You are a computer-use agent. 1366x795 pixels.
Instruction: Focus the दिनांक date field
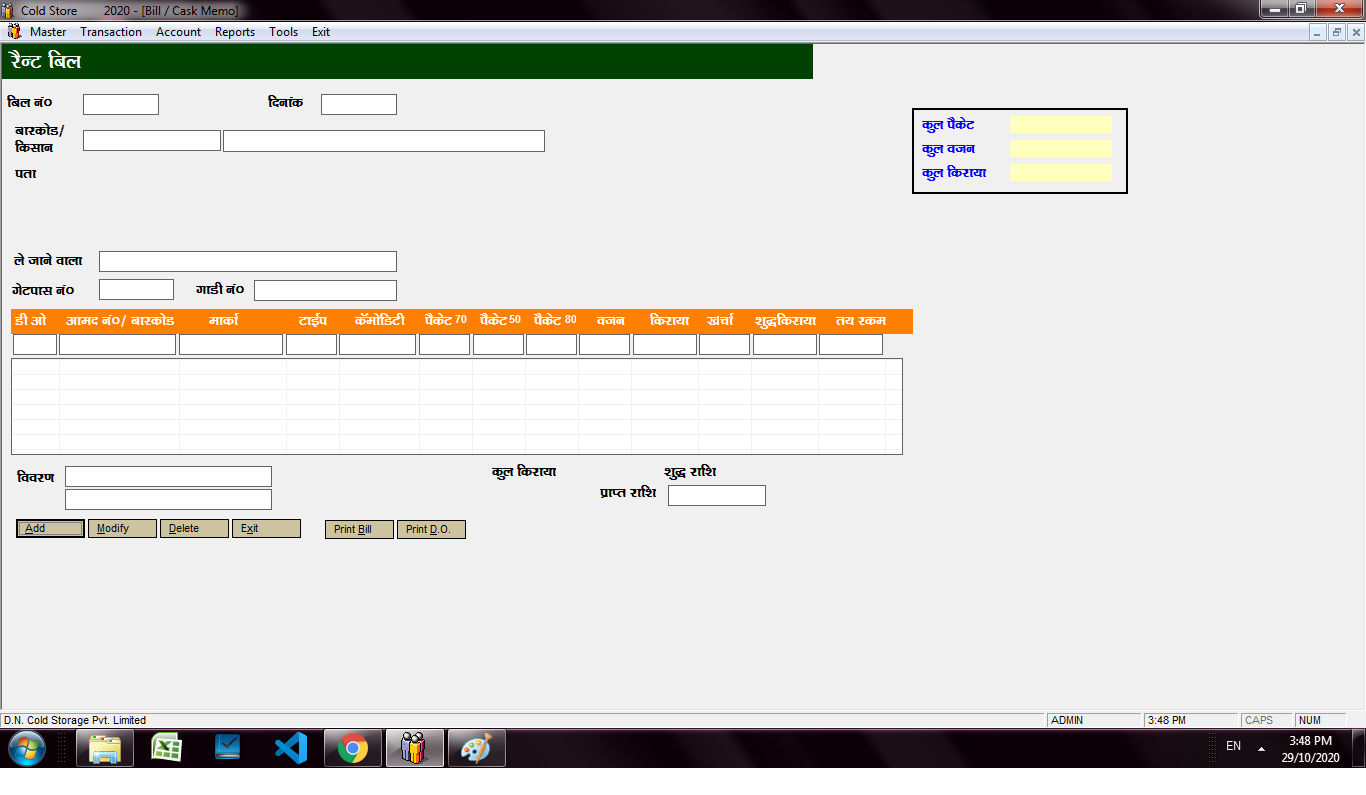pos(359,105)
